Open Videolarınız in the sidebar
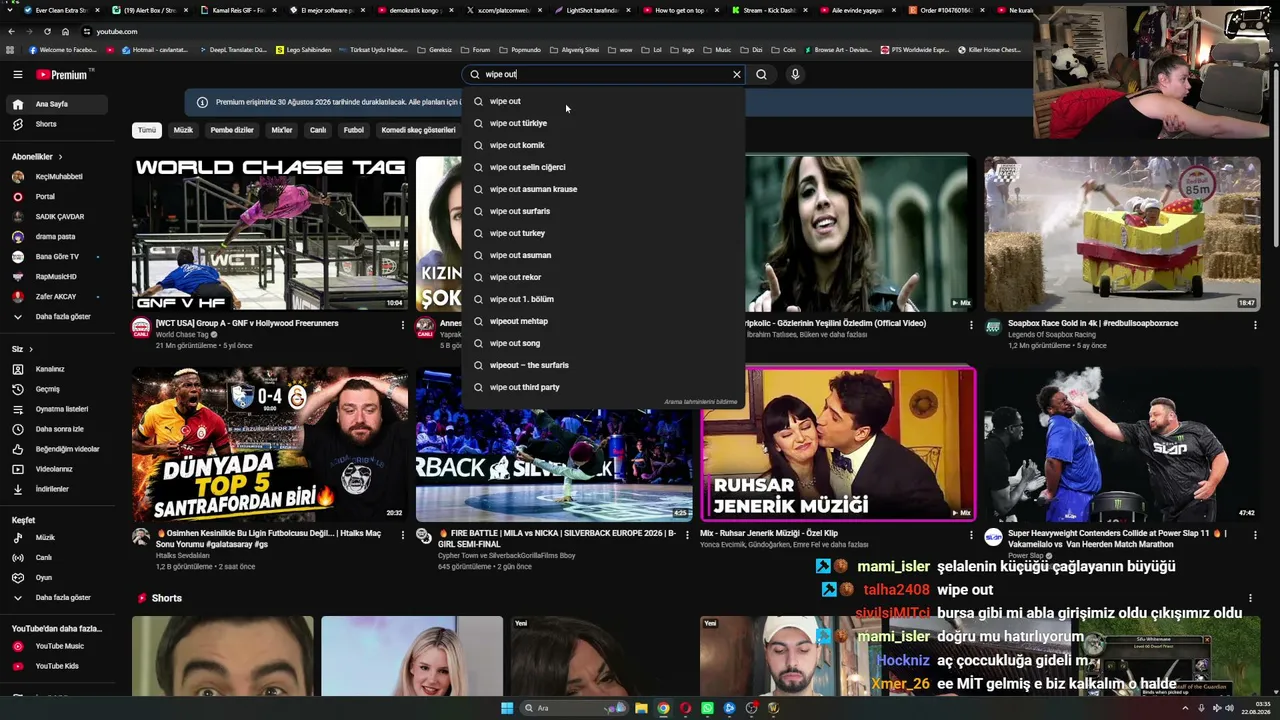 click(56, 469)
